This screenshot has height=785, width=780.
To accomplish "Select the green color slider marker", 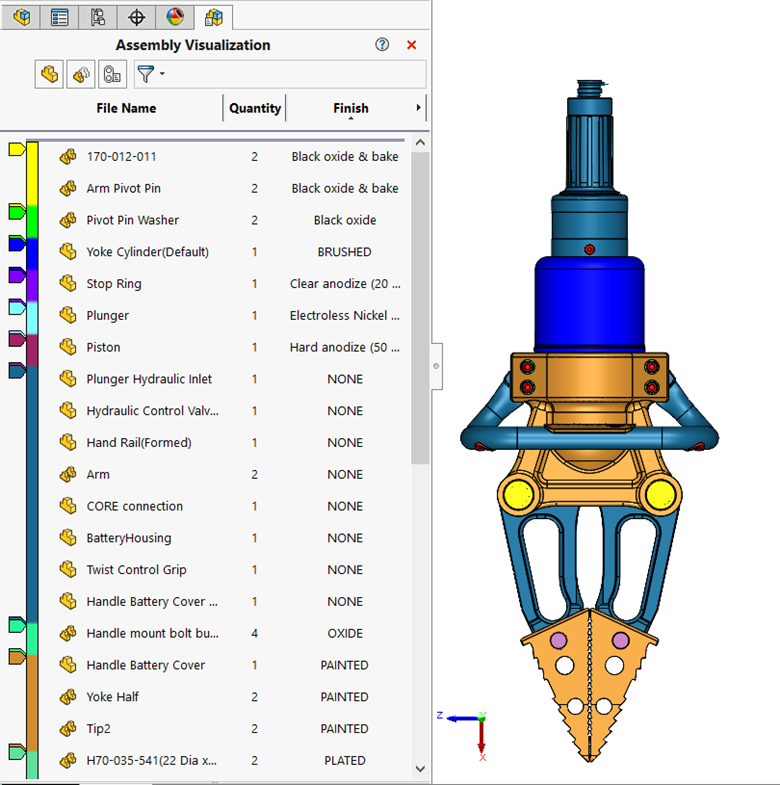I will point(17,212).
